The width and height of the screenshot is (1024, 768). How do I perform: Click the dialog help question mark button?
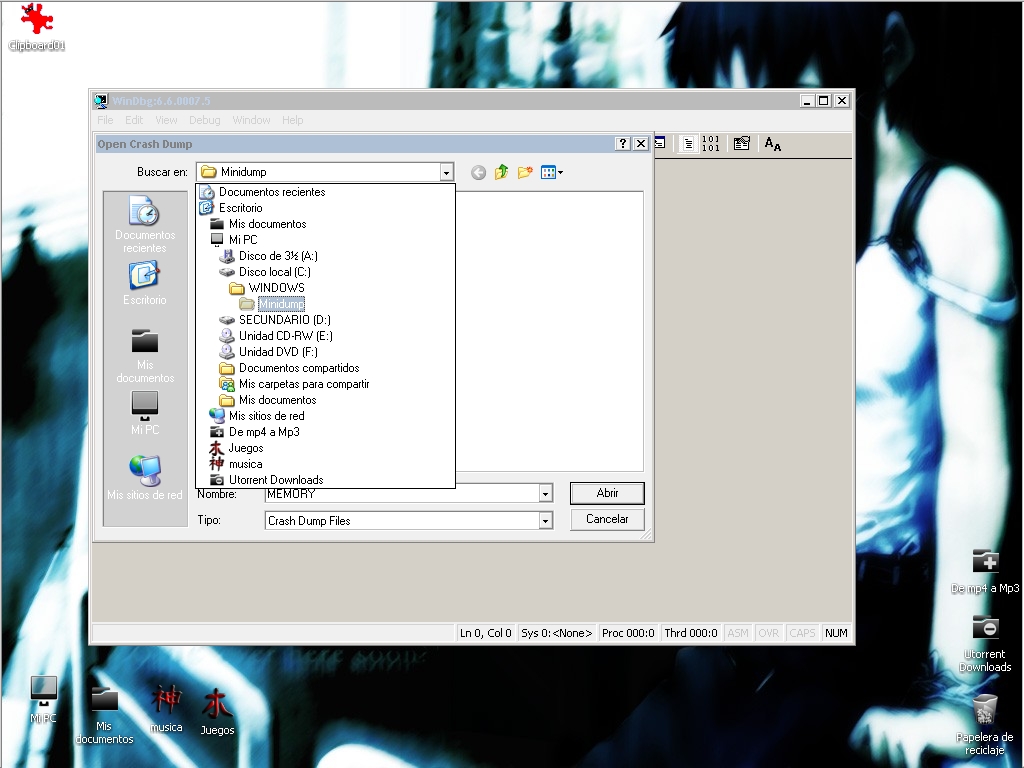pos(623,144)
